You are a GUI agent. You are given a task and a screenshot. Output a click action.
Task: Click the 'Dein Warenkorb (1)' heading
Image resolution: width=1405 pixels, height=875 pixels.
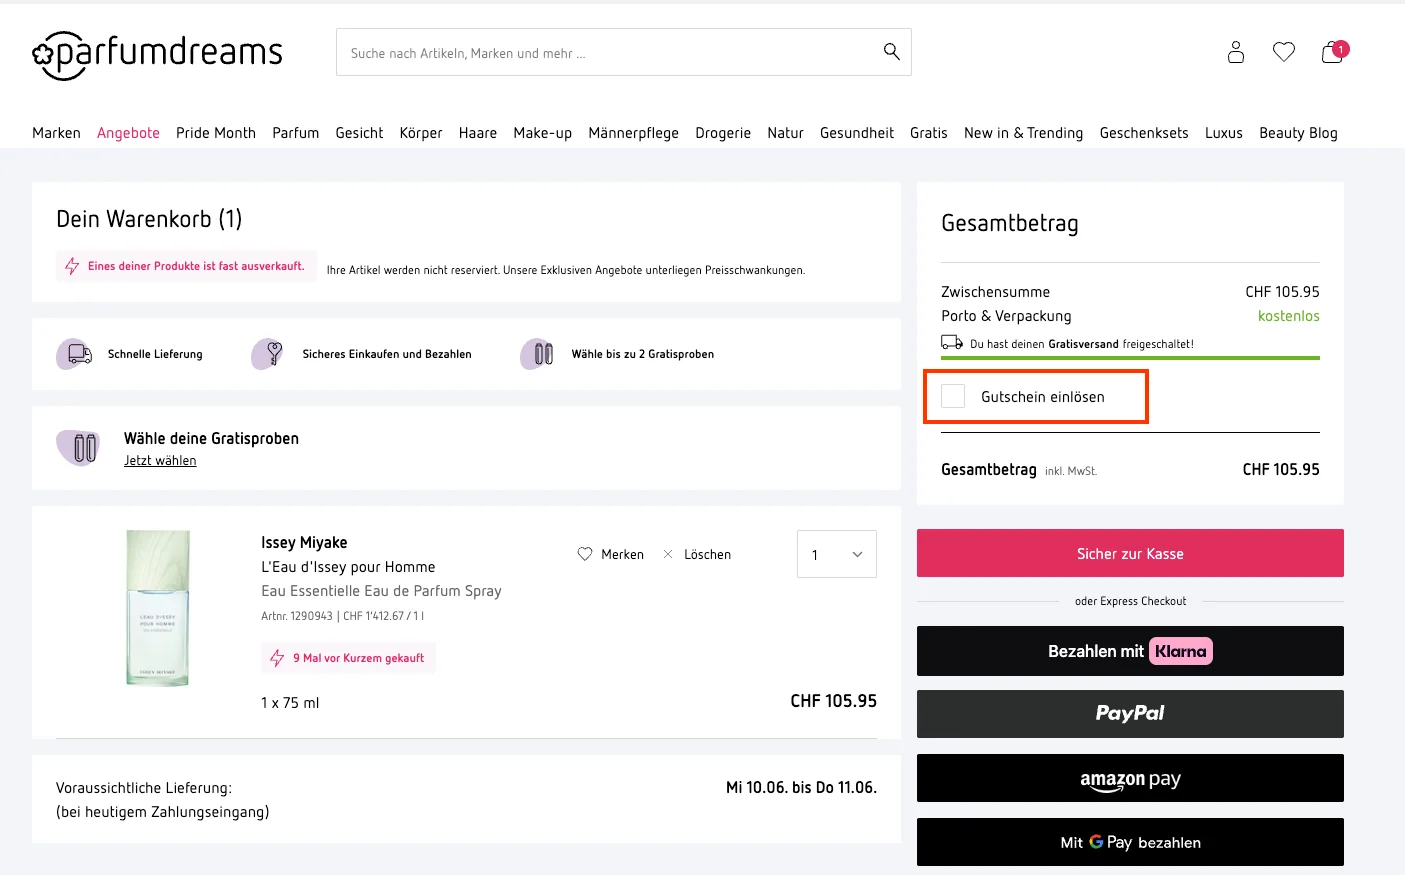(x=149, y=219)
